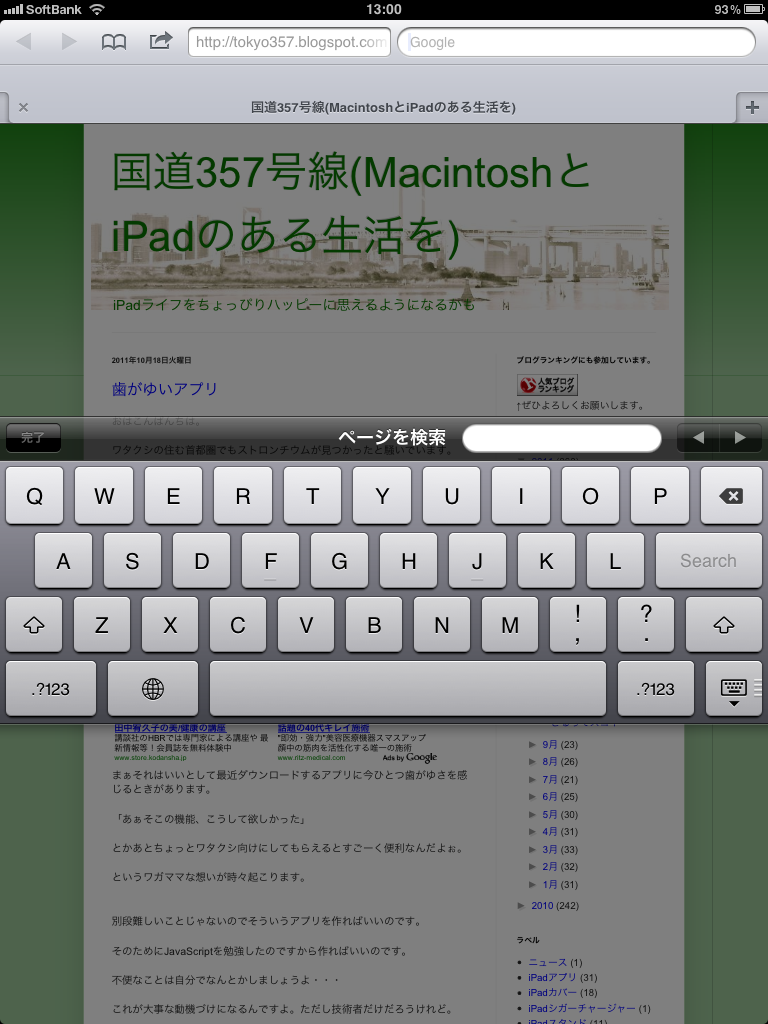768x1024 pixels.
Task: Tap the left shift key
Action: 34,625
